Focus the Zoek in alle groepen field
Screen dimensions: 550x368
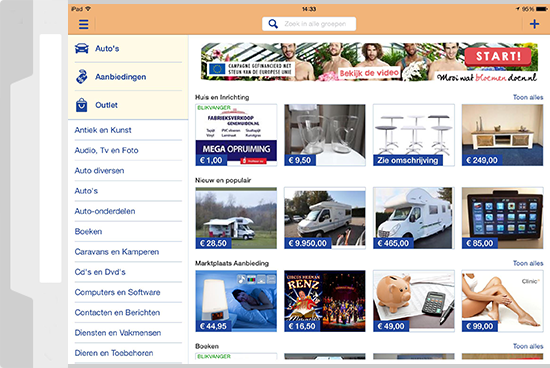pos(309,24)
